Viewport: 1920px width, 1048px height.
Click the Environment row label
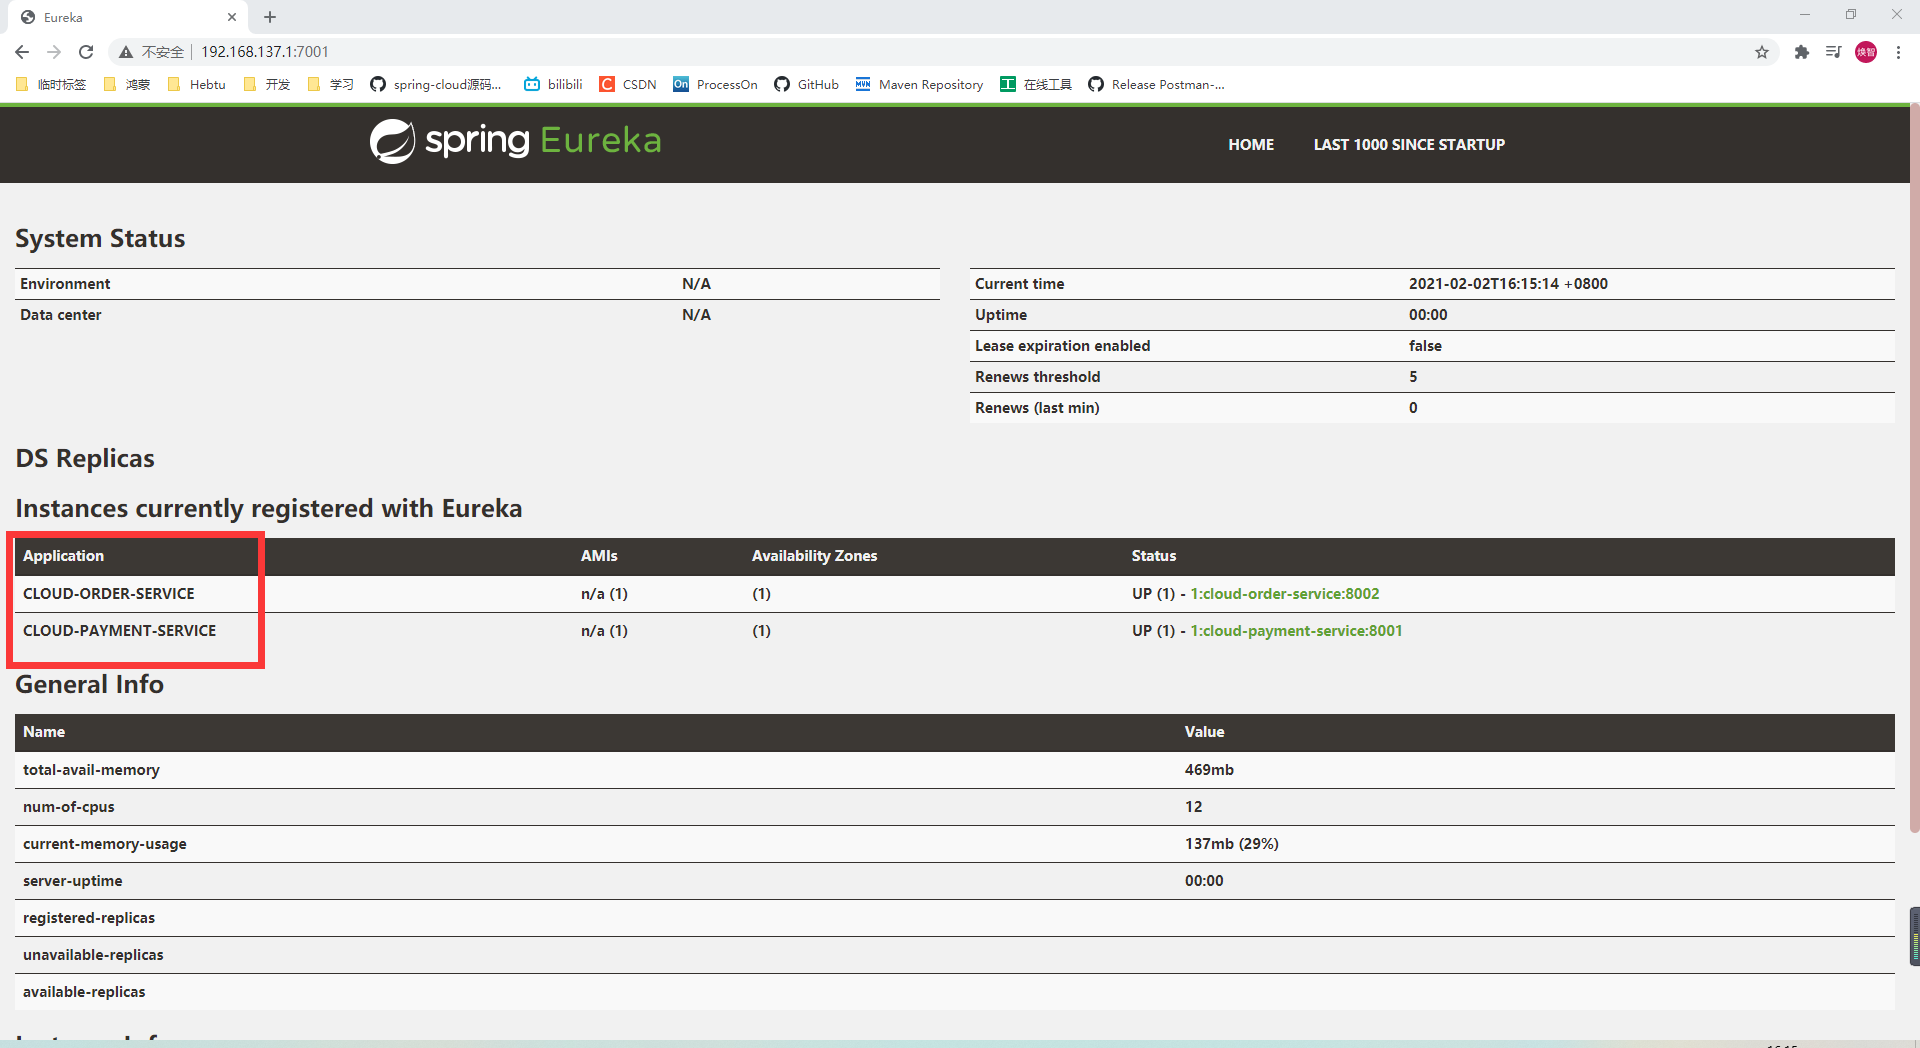65,284
